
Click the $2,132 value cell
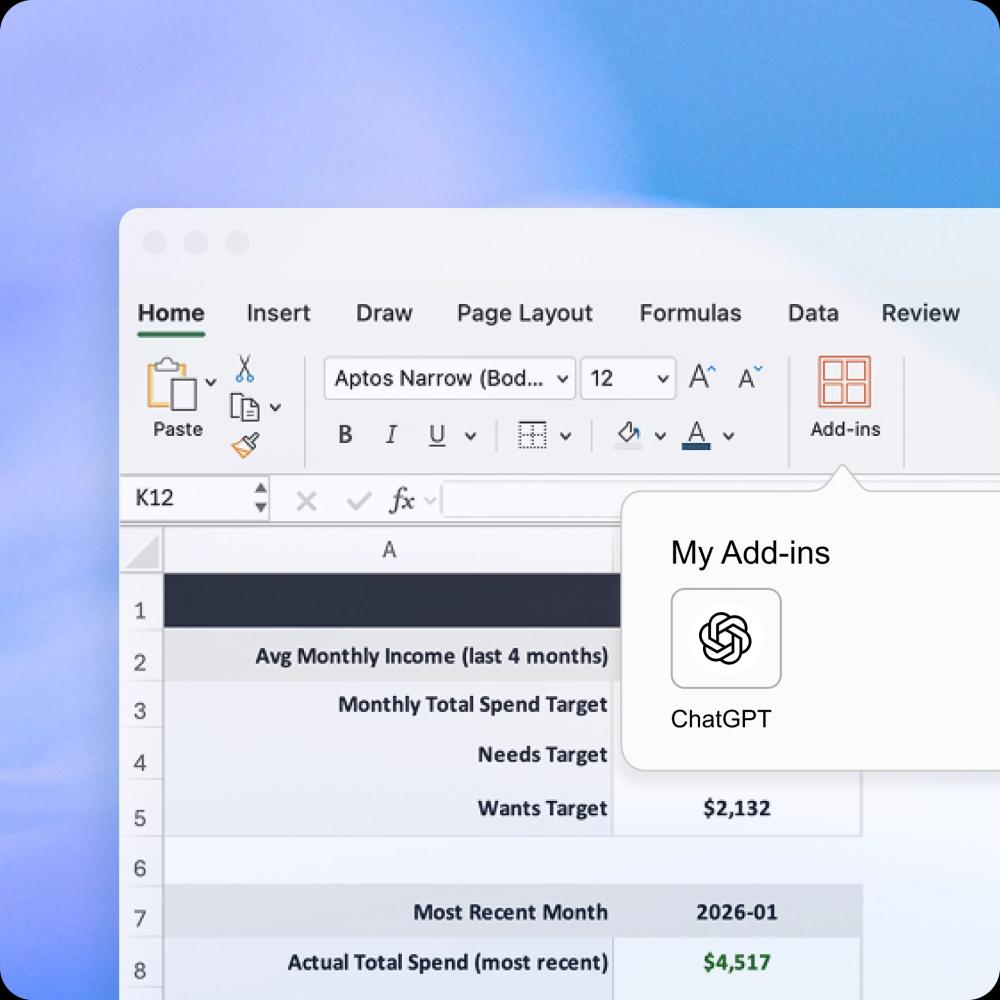tap(737, 808)
